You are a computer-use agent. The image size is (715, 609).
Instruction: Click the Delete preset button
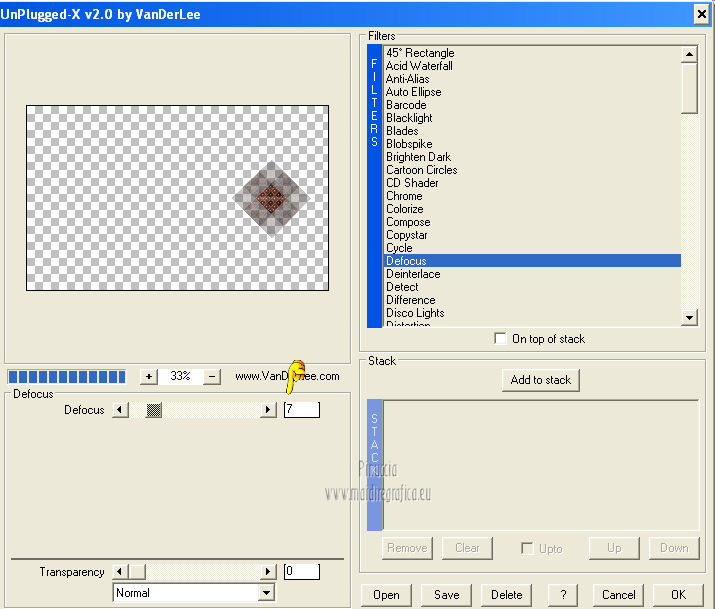click(x=507, y=595)
